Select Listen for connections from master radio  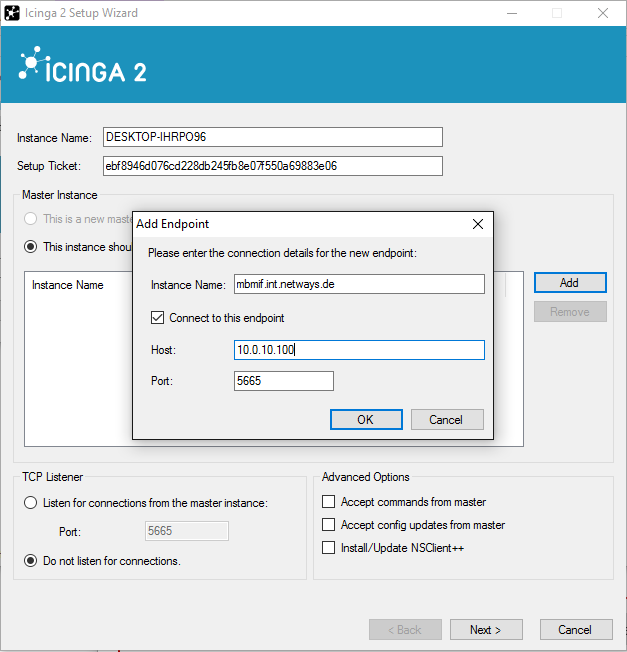click(30, 503)
